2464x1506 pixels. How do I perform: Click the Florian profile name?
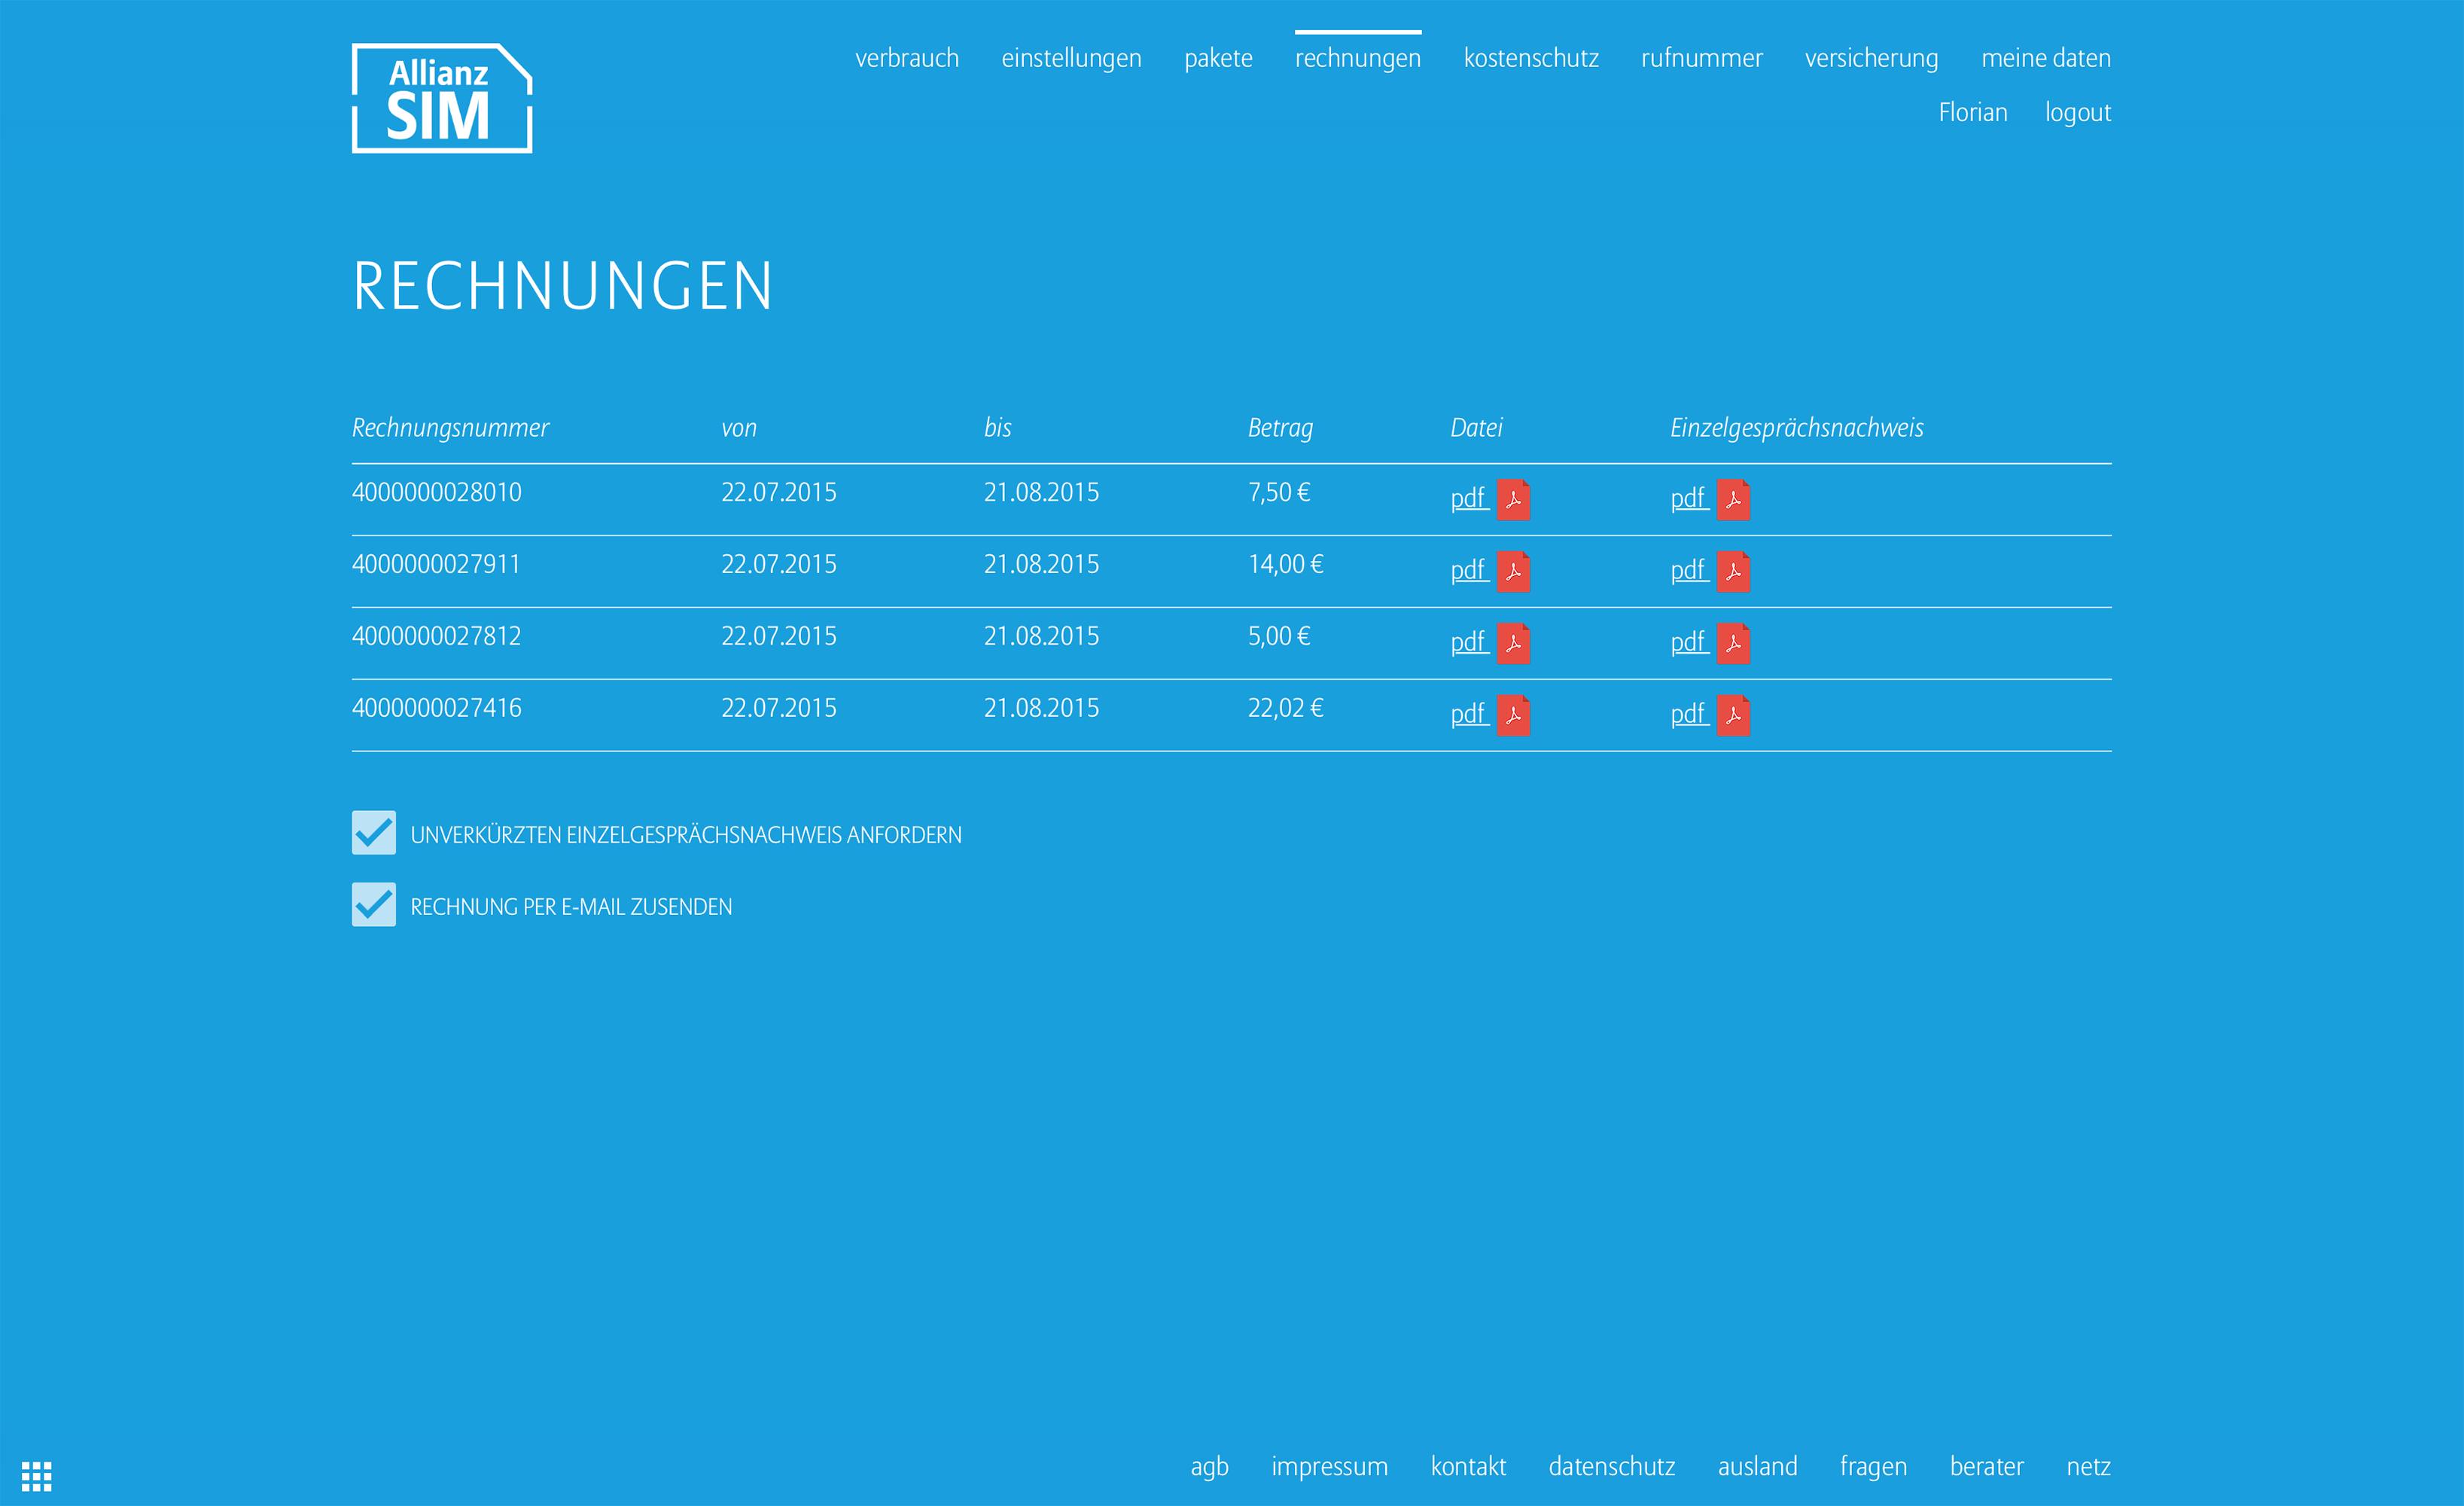1973,112
